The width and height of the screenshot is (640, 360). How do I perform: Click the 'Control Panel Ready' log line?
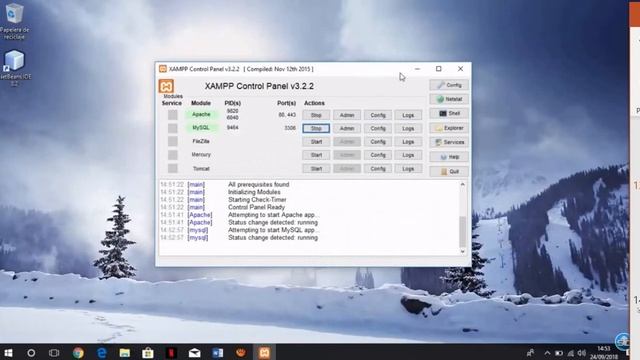tap(256, 207)
